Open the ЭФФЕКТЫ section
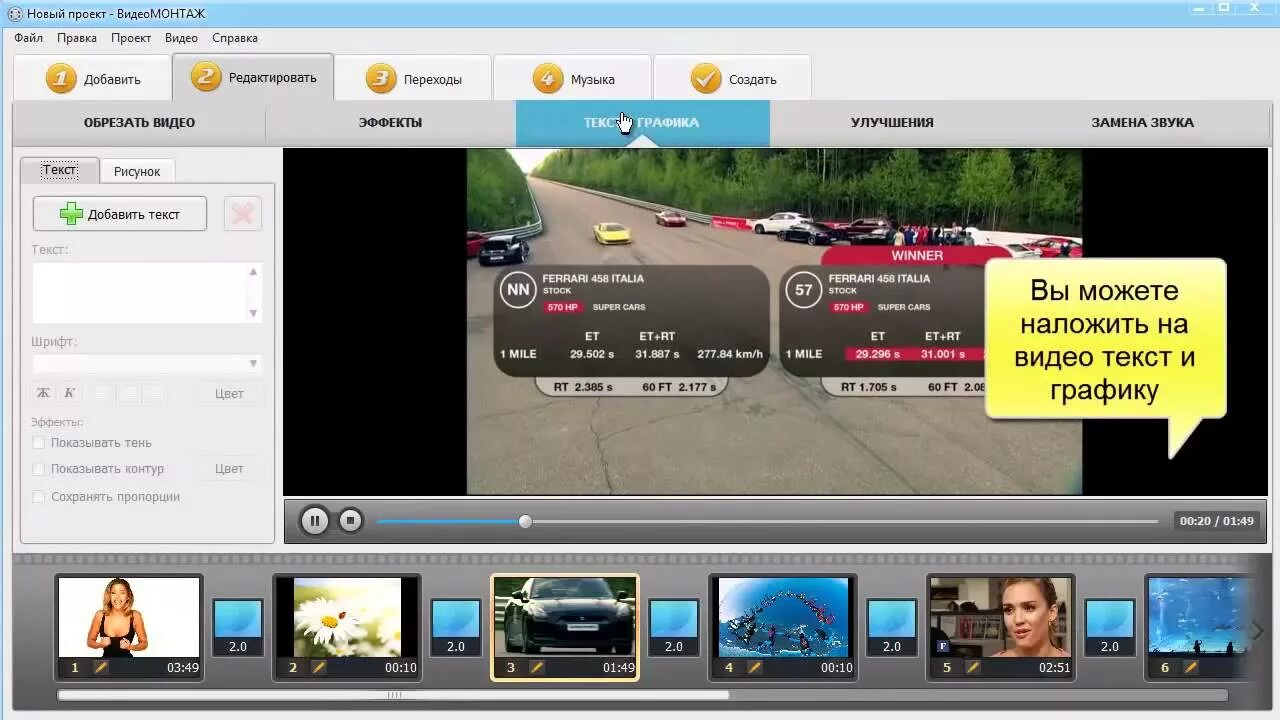Viewport: 1280px width, 720px height. click(x=390, y=123)
